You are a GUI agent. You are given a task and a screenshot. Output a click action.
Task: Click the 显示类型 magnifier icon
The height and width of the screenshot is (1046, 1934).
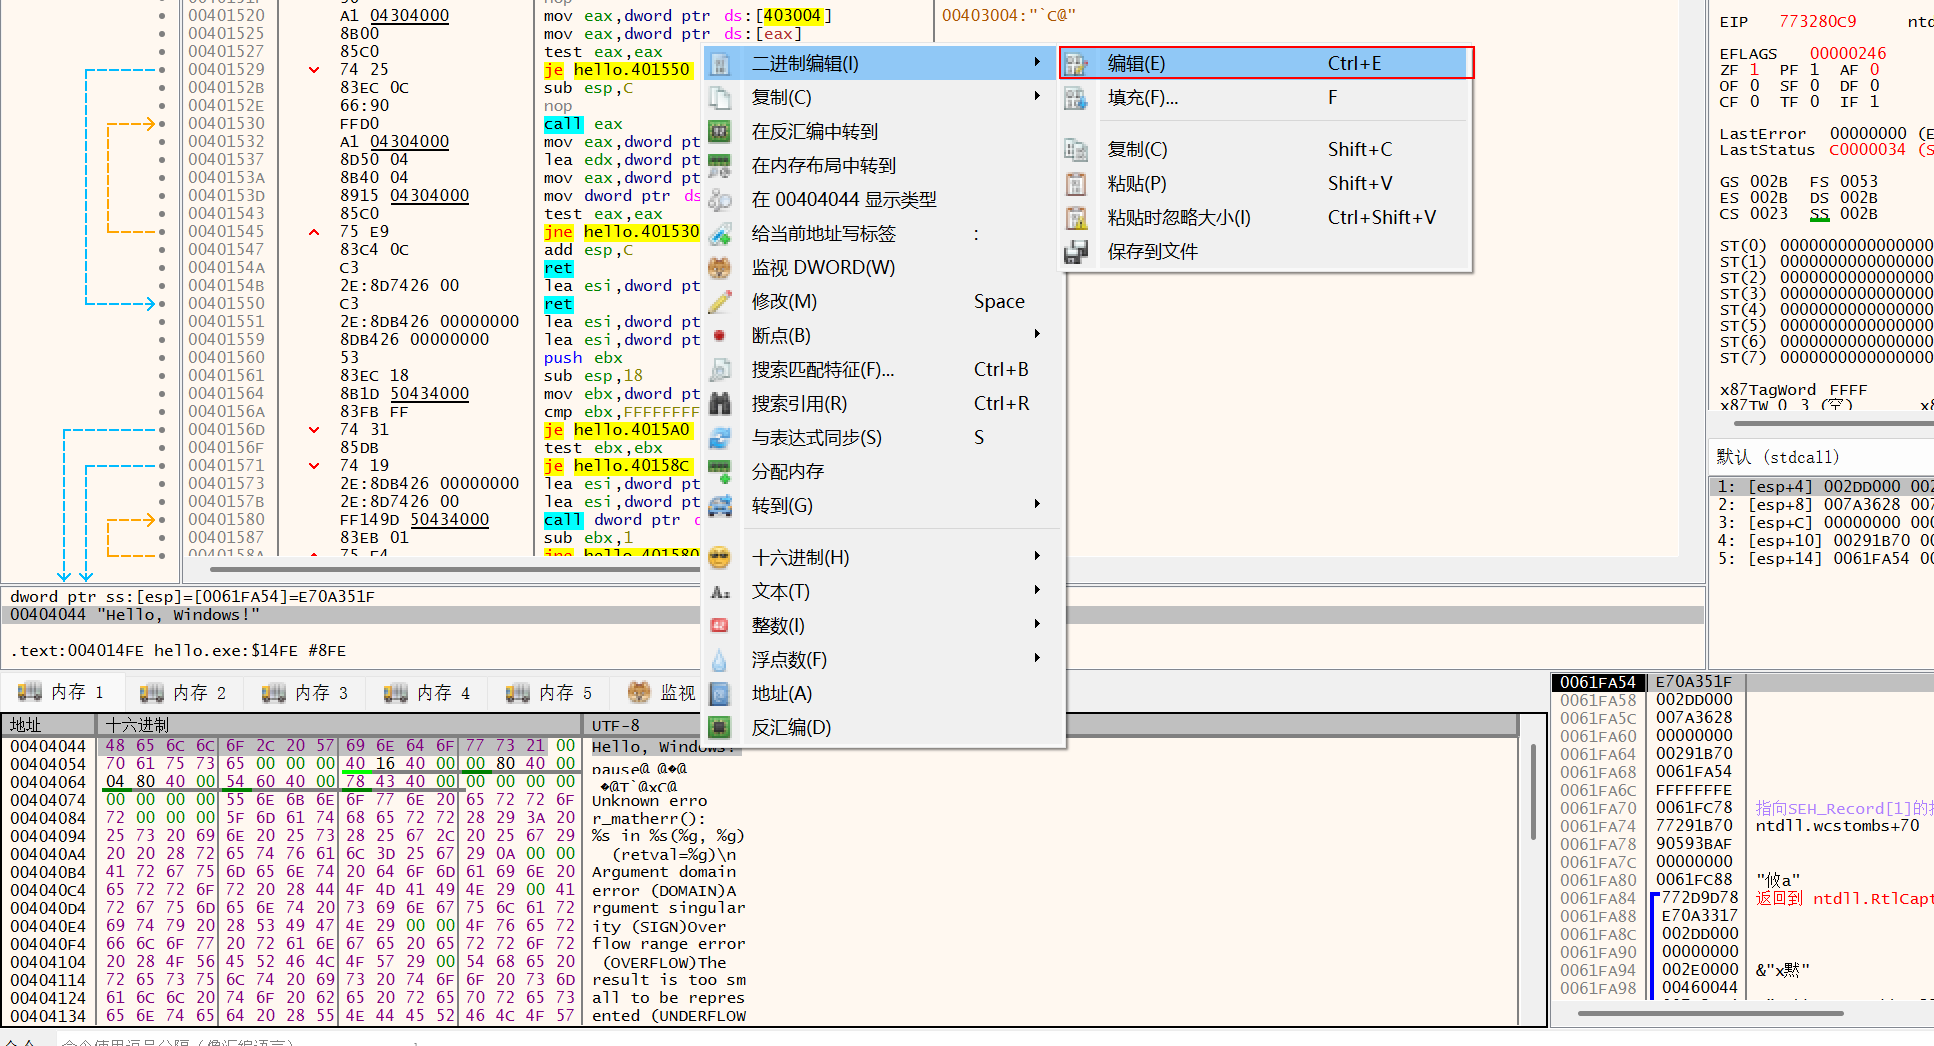720,200
